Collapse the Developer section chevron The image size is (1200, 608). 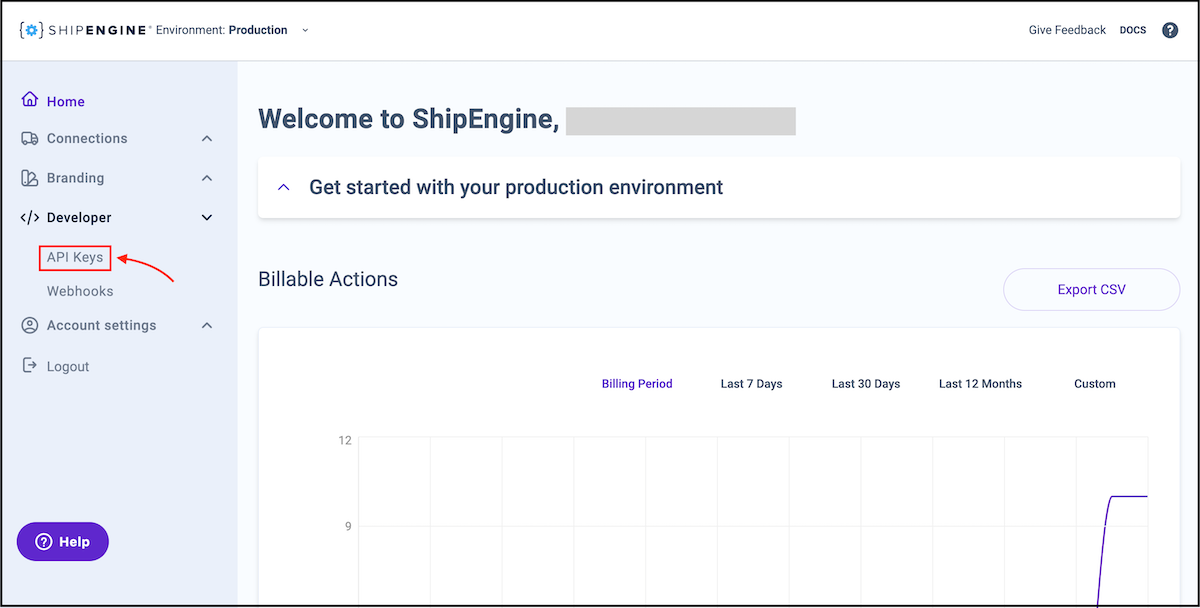207,218
